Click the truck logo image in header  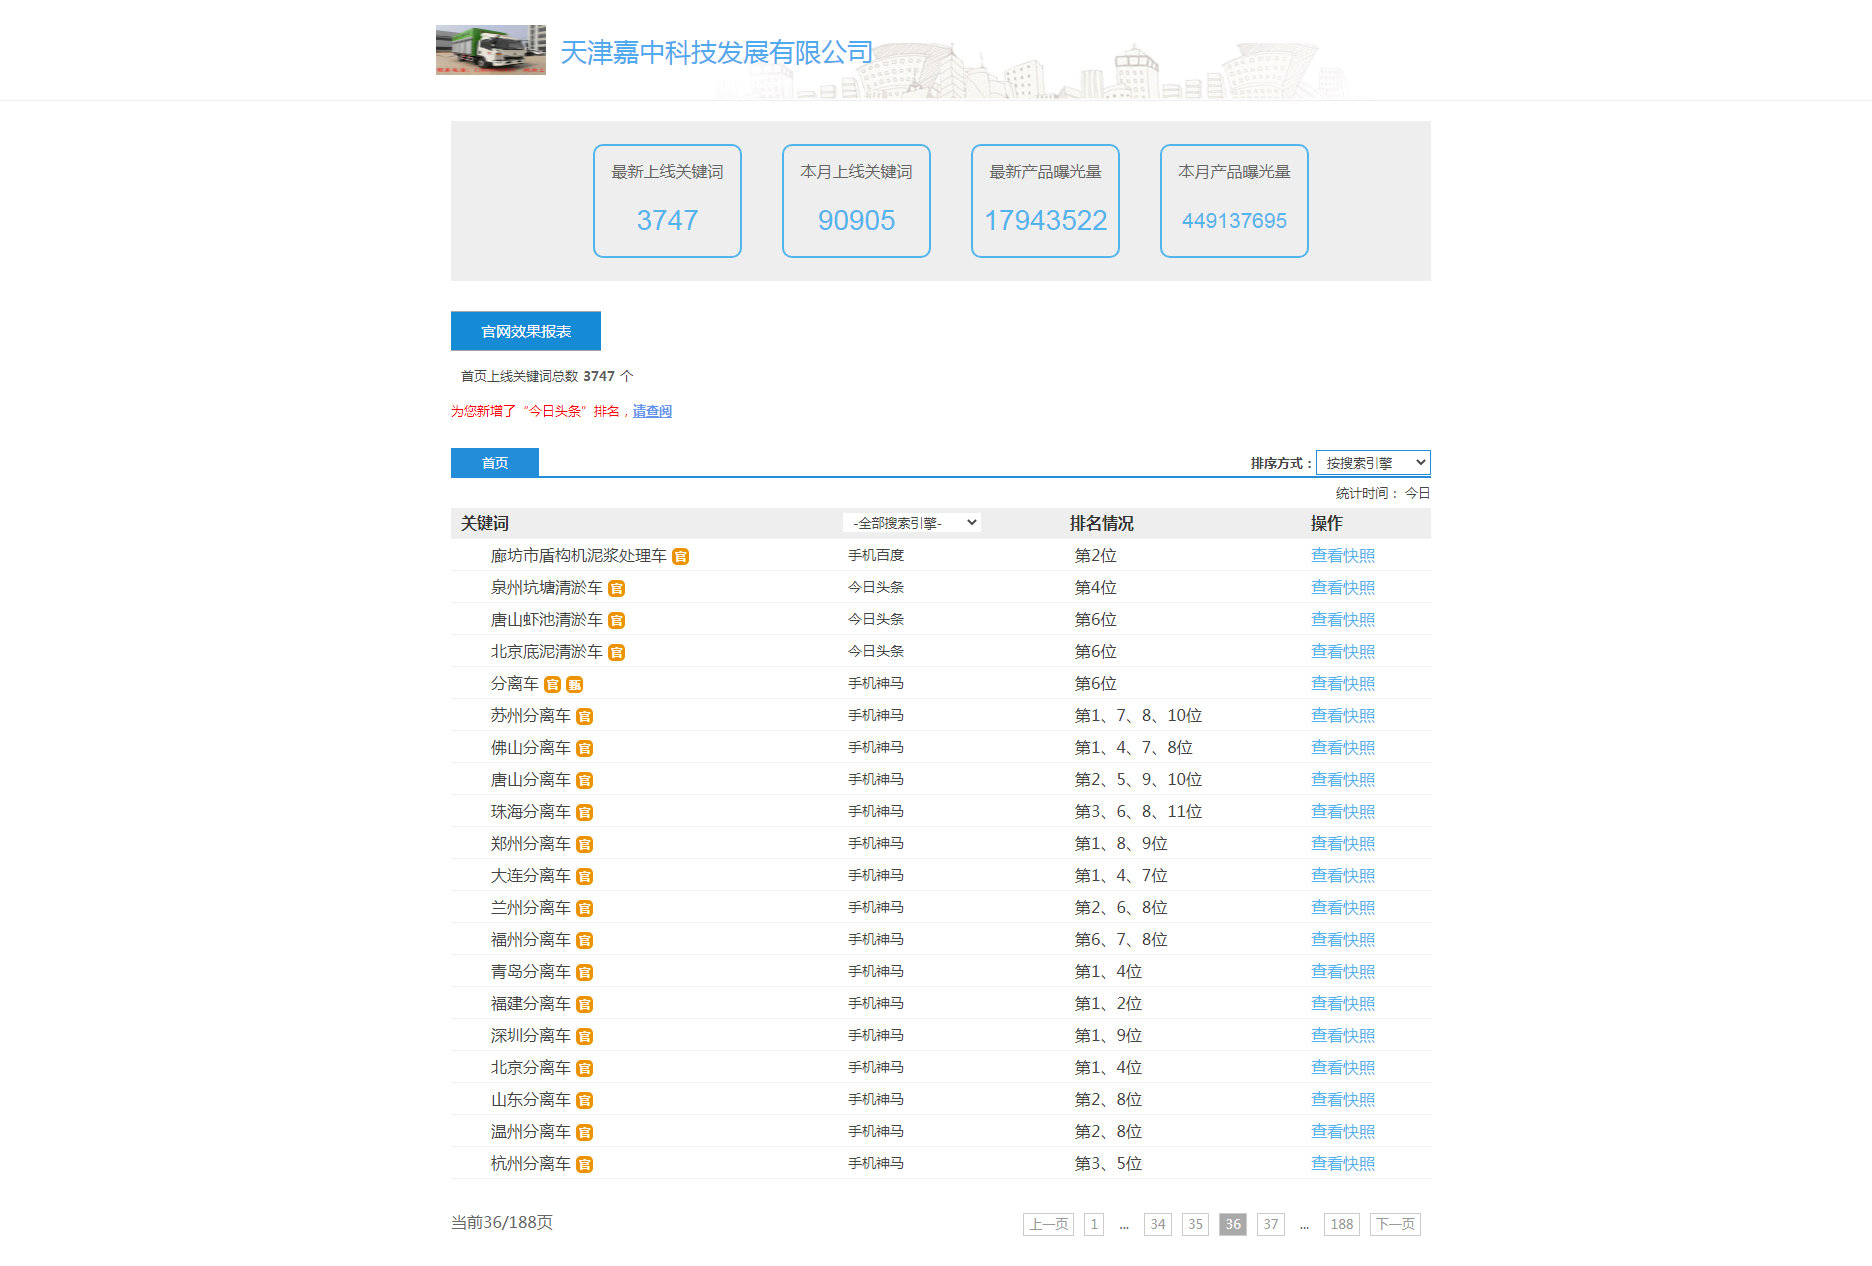490,50
